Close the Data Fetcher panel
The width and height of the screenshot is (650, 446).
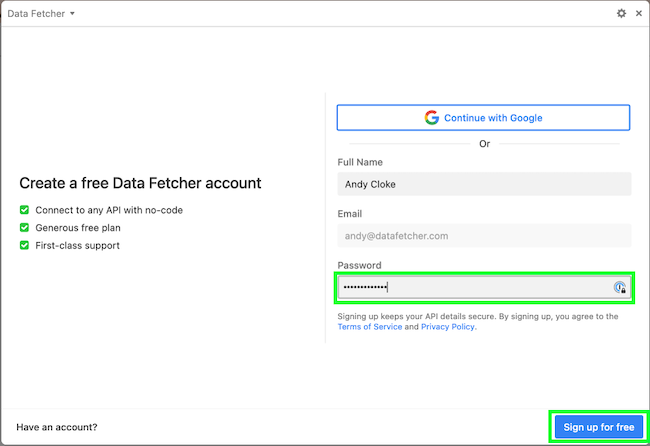point(639,13)
